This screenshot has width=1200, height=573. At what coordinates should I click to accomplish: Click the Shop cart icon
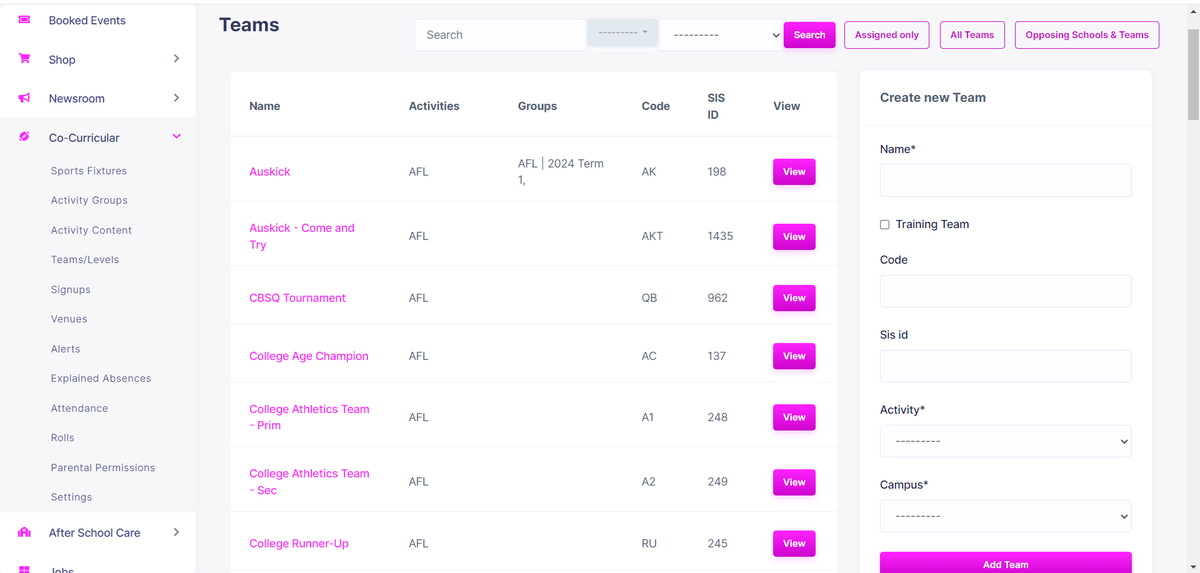(x=24, y=59)
